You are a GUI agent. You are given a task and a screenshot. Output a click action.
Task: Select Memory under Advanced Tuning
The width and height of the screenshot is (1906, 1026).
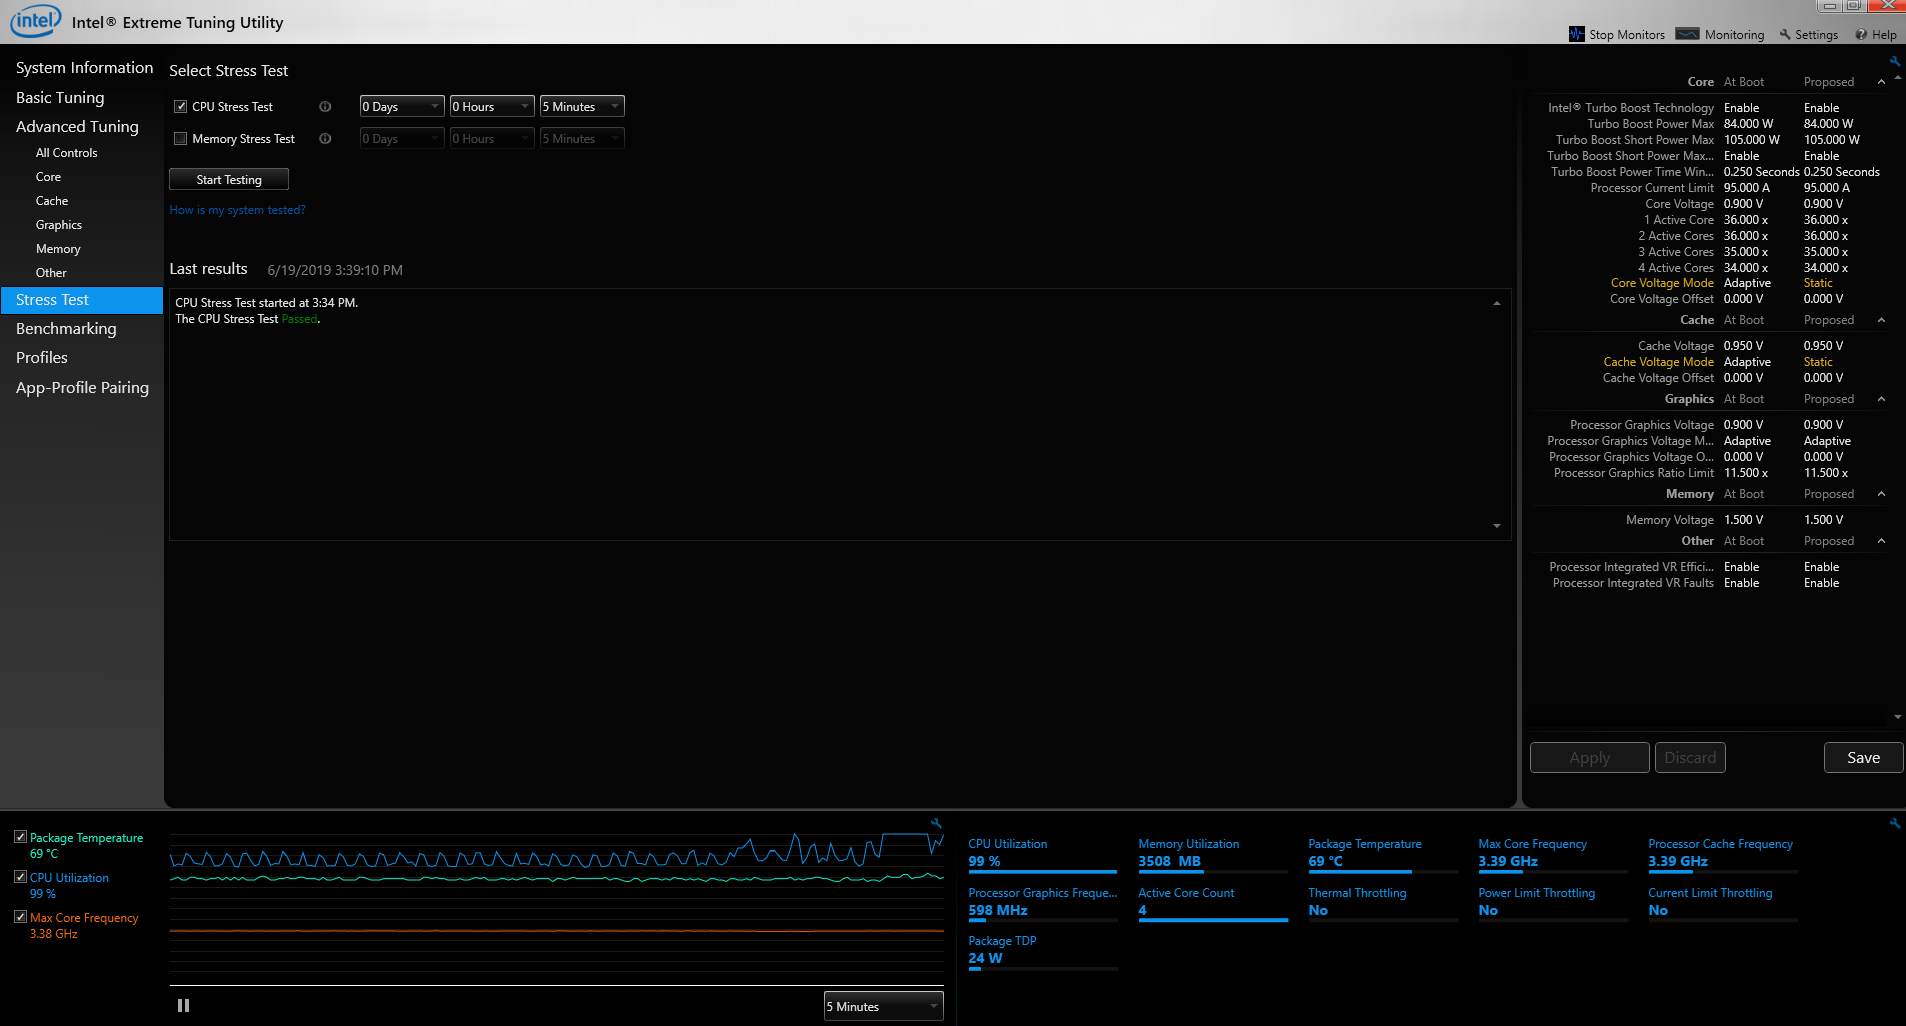58,249
